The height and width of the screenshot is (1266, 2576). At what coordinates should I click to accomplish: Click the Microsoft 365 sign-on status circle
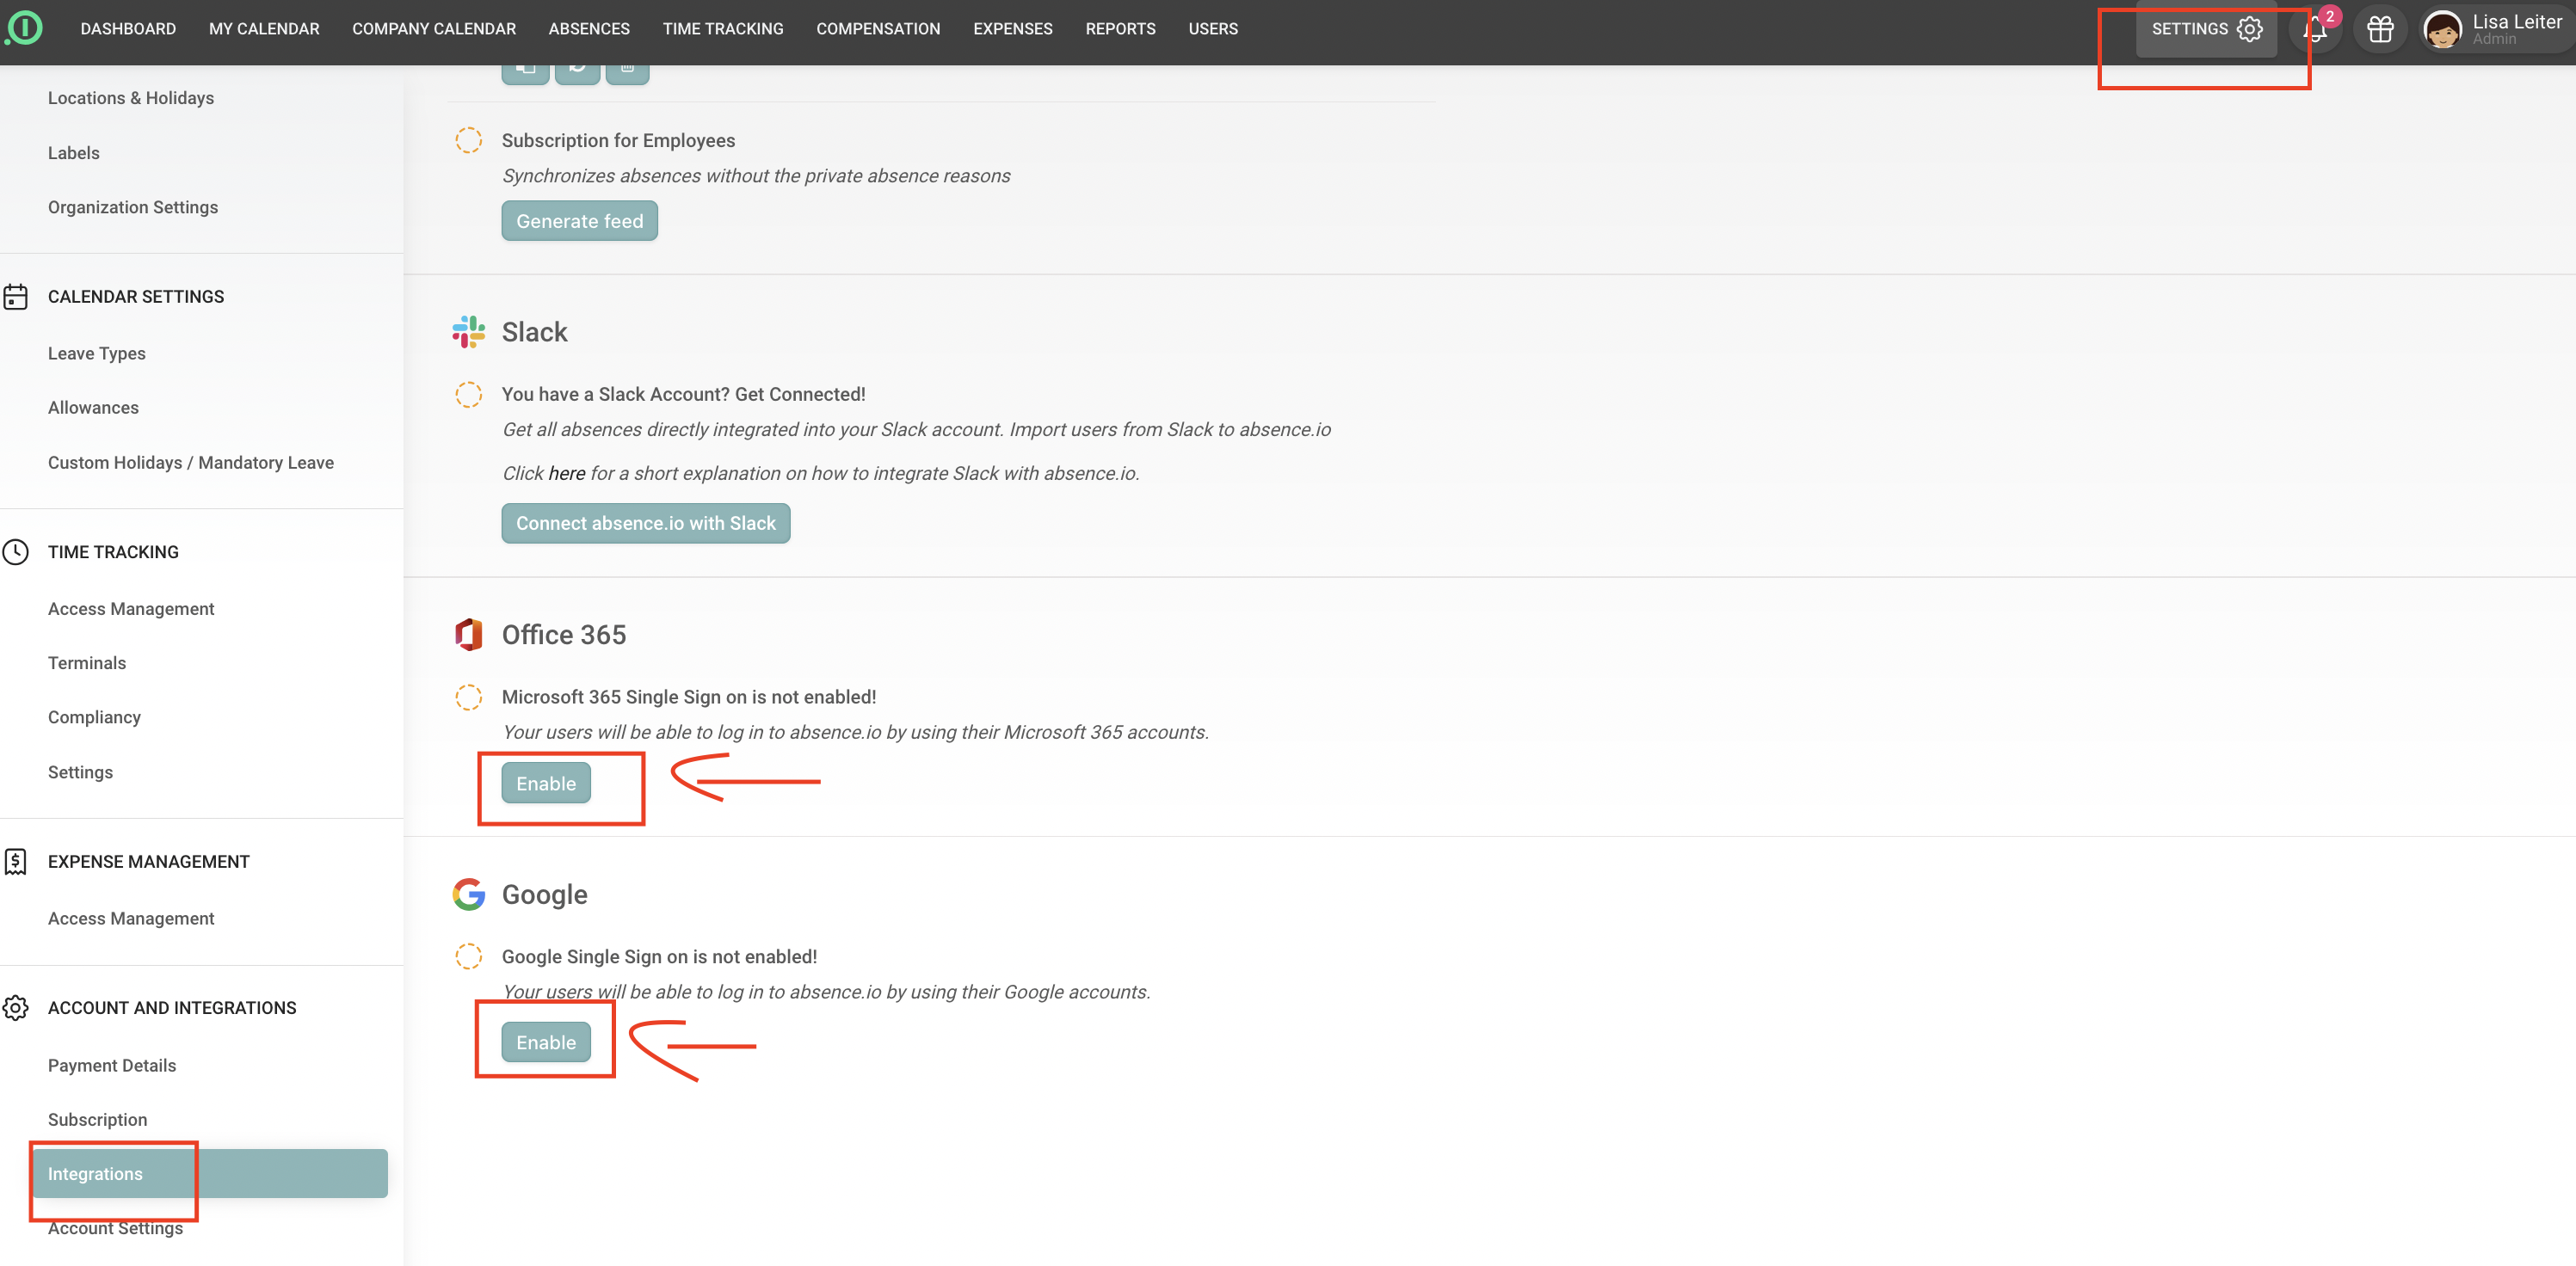(468, 697)
